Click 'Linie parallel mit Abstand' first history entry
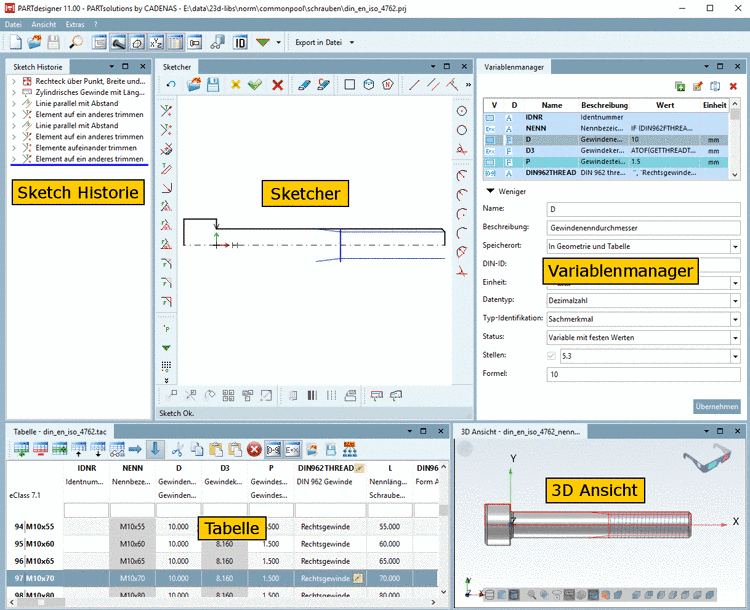Viewport: 750px width, 610px height. point(77,103)
